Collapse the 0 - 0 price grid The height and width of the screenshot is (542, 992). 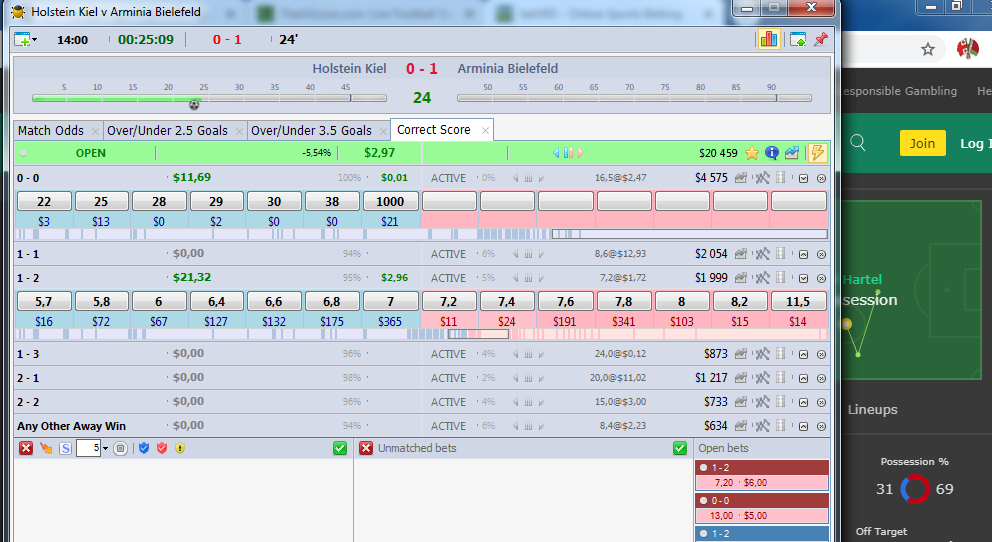pyautogui.click(x=803, y=178)
